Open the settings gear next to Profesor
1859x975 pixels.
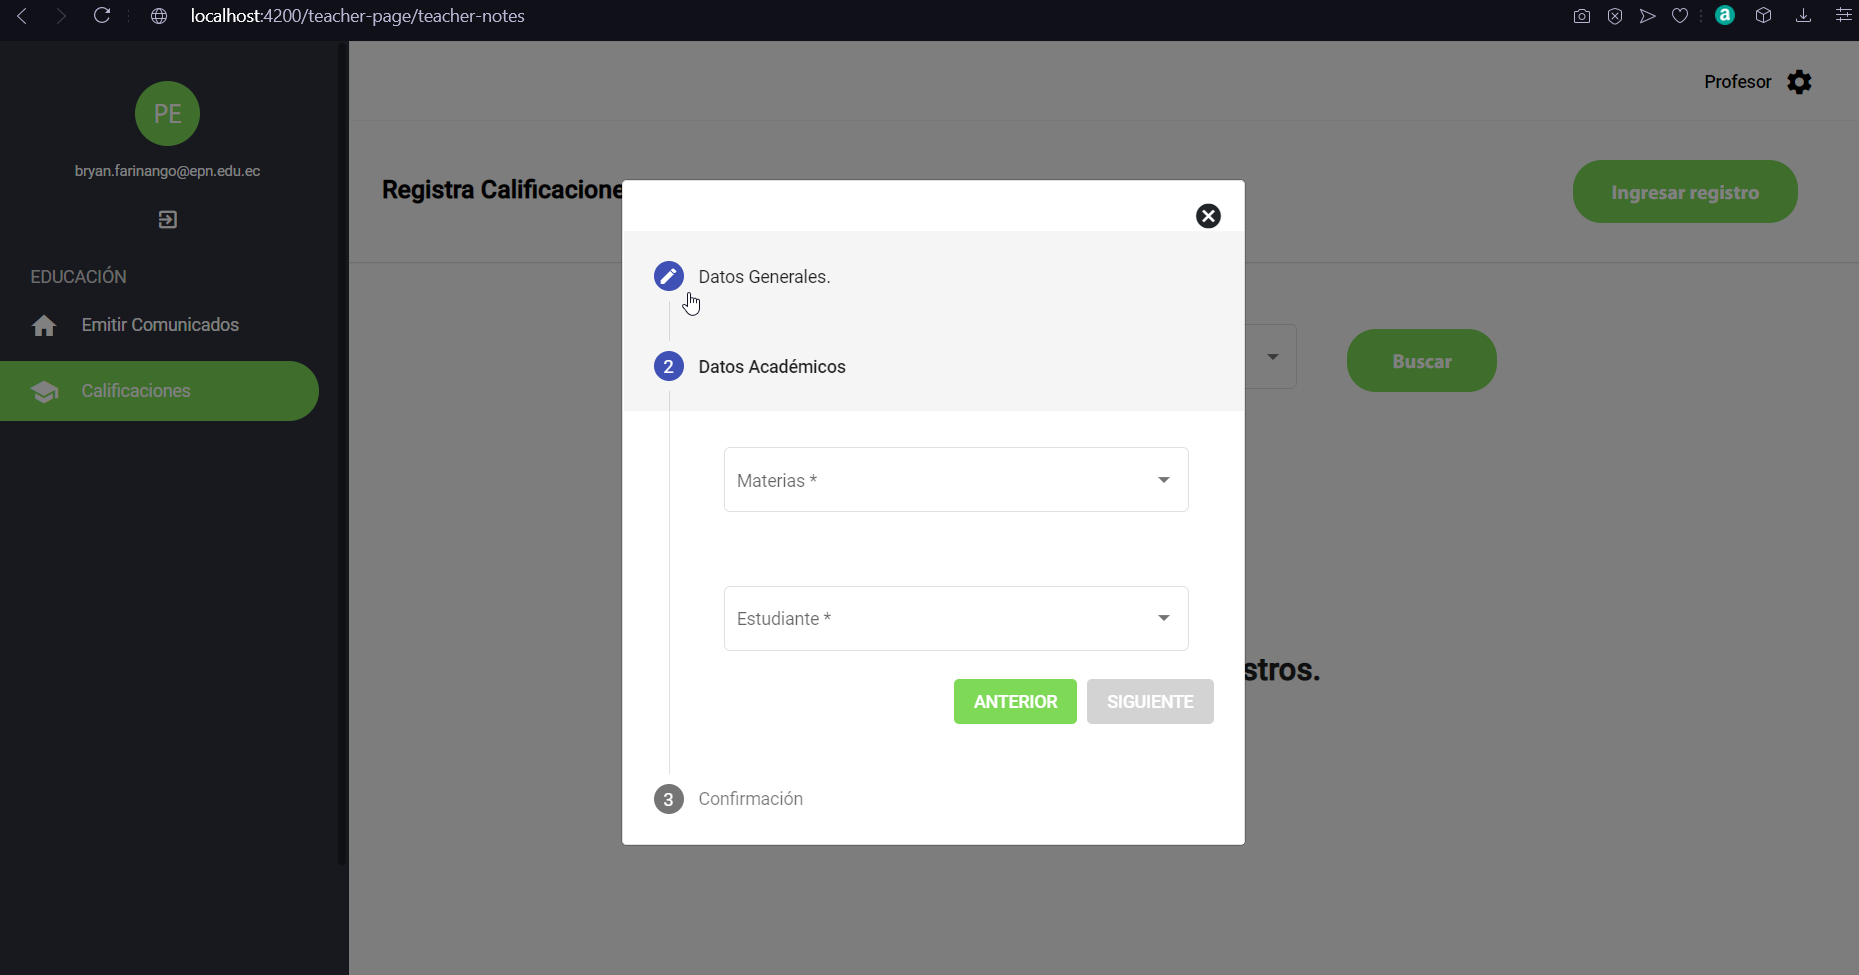[x=1799, y=82]
